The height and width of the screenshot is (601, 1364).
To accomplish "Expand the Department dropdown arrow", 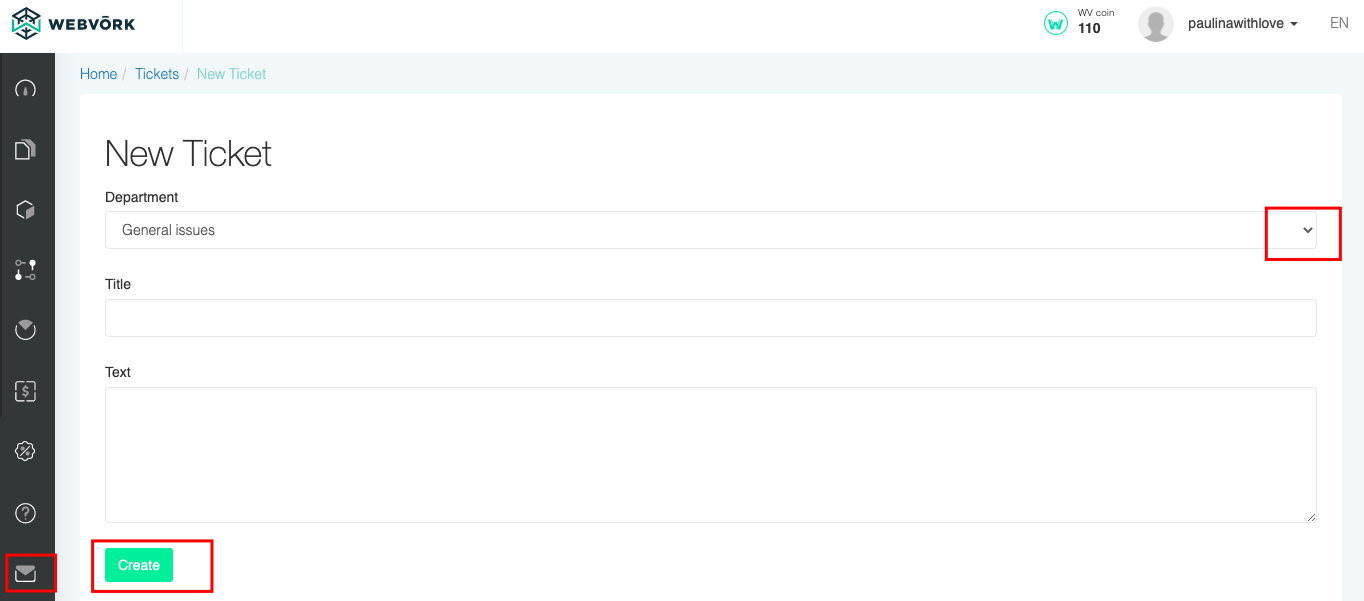I will (1307, 230).
